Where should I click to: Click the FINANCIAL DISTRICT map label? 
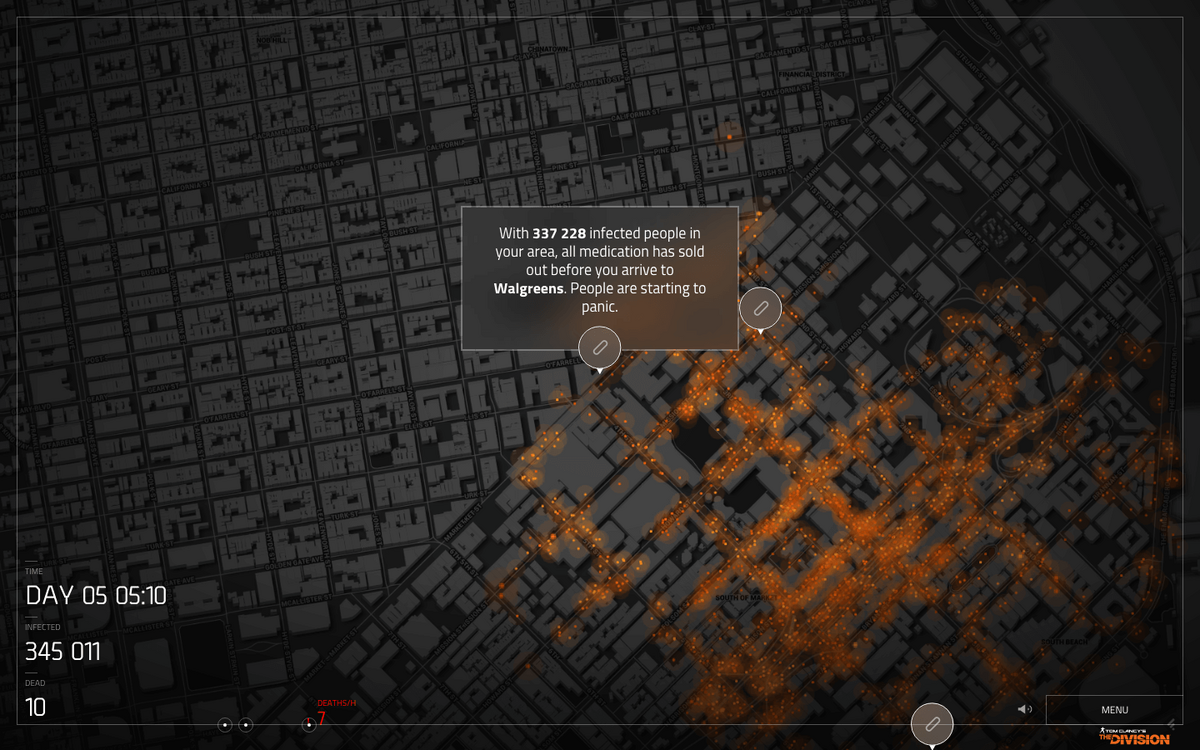(812, 75)
